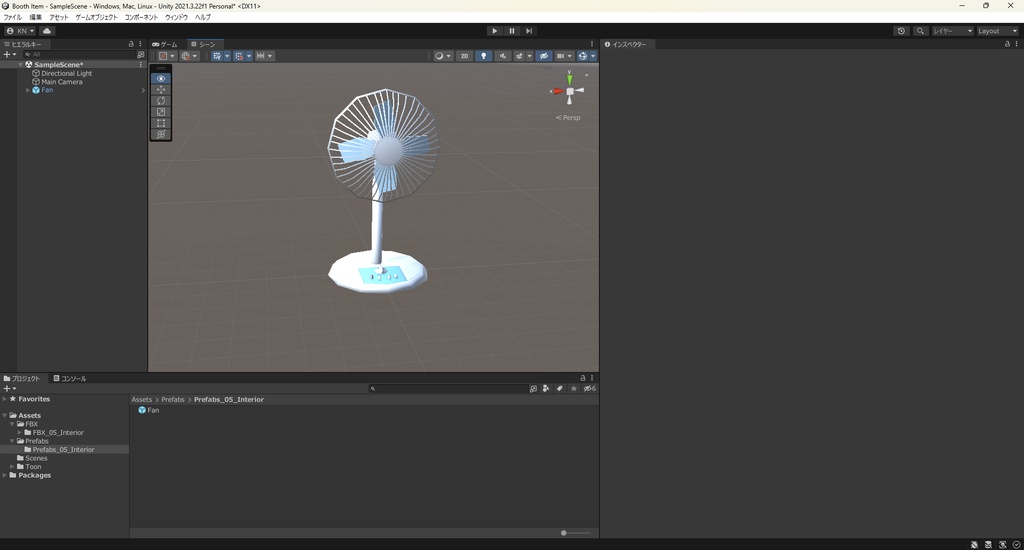Open the 編集 (Edit) menu
The height and width of the screenshot is (550, 1024).
pyautogui.click(x=35, y=18)
